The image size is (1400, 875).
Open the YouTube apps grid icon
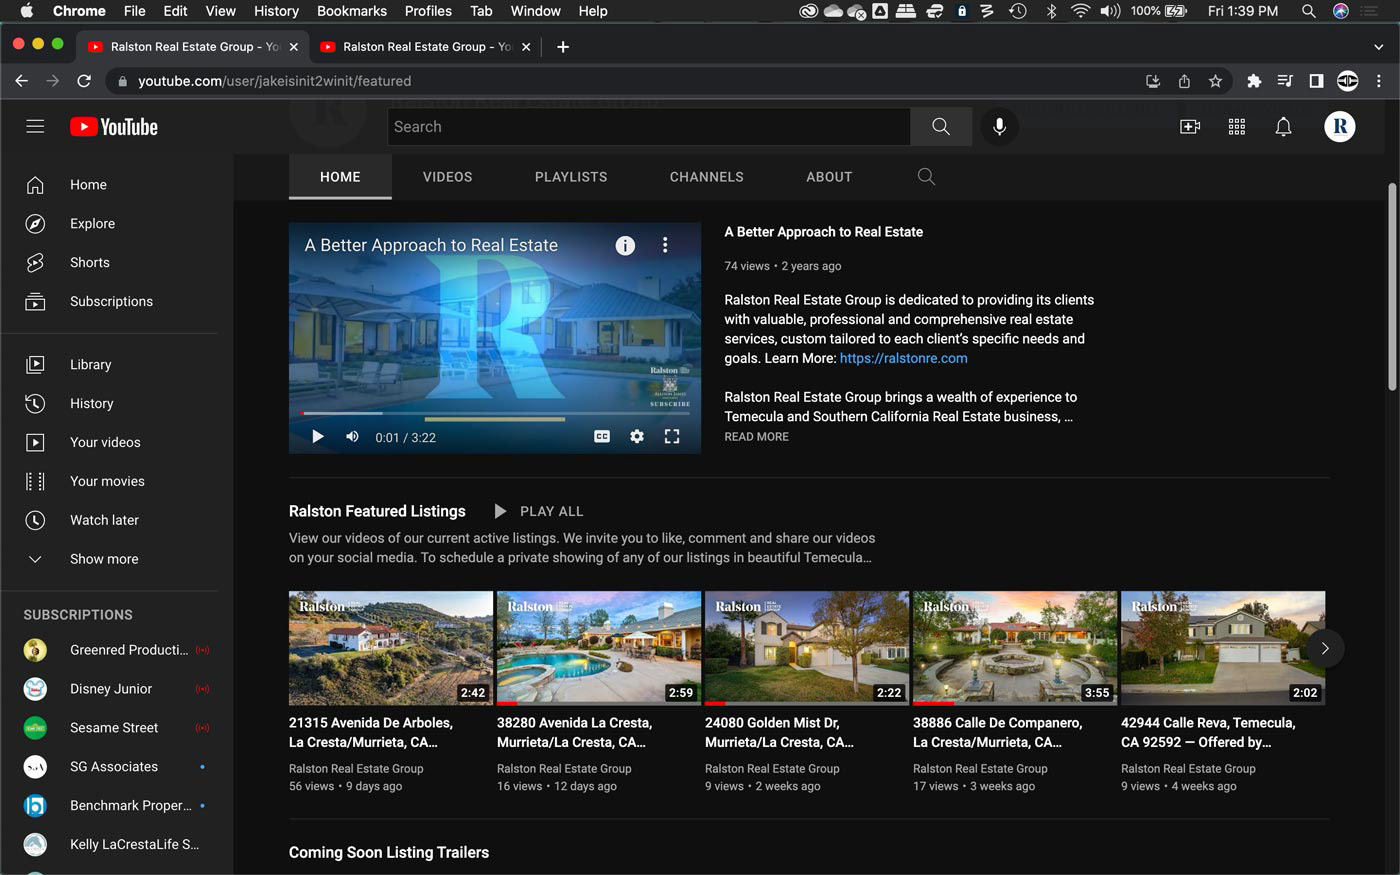pos(1237,127)
